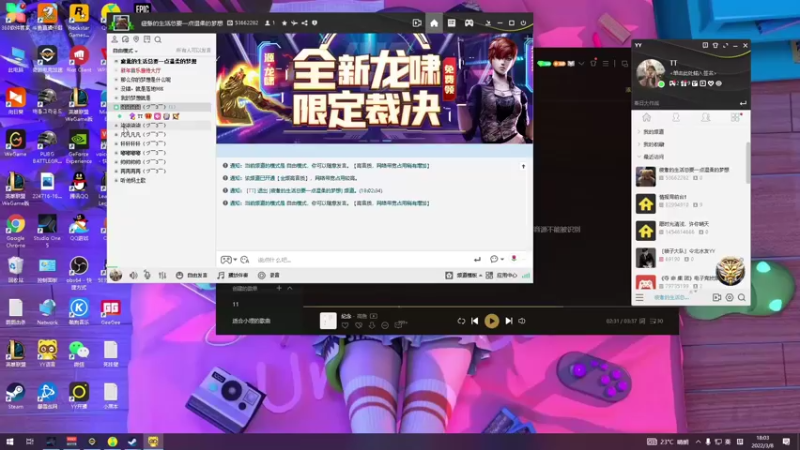Switch to the contacts tab in YY main window
The image size is (800, 450).
(676, 118)
